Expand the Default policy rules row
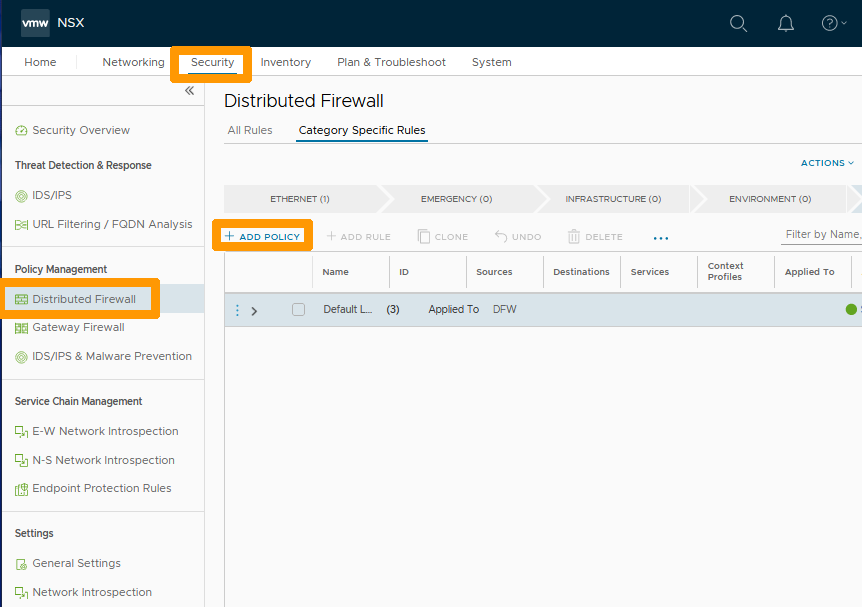This screenshot has width=862, height=607. click(254, 309)
